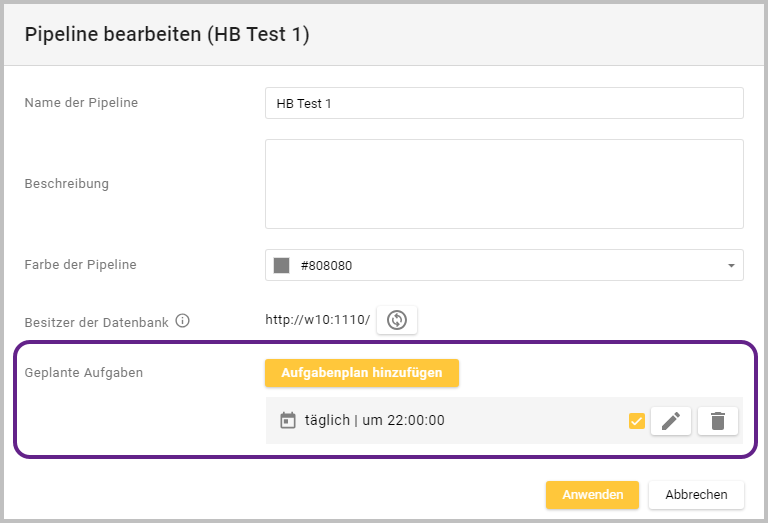Edit the daily schedule with the pencil icon
The image size is (768, 523).
(670, 421)
